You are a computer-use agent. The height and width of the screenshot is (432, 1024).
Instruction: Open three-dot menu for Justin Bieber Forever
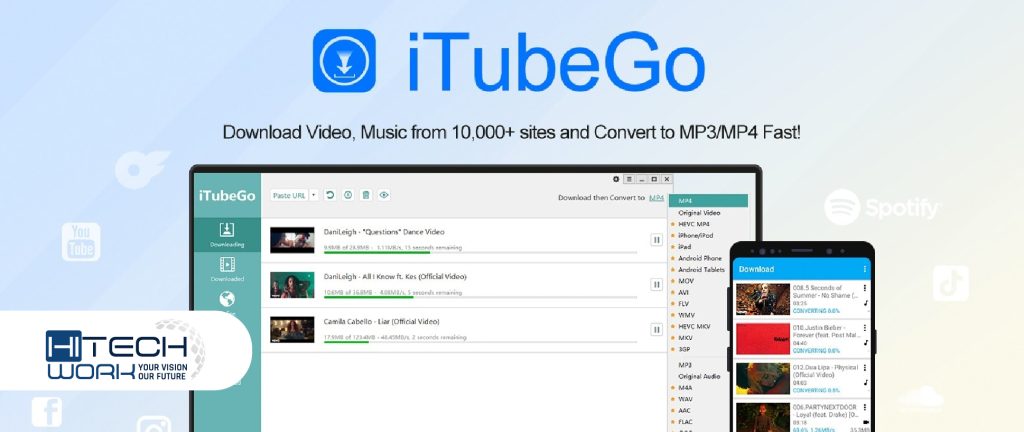coord(865,326)
